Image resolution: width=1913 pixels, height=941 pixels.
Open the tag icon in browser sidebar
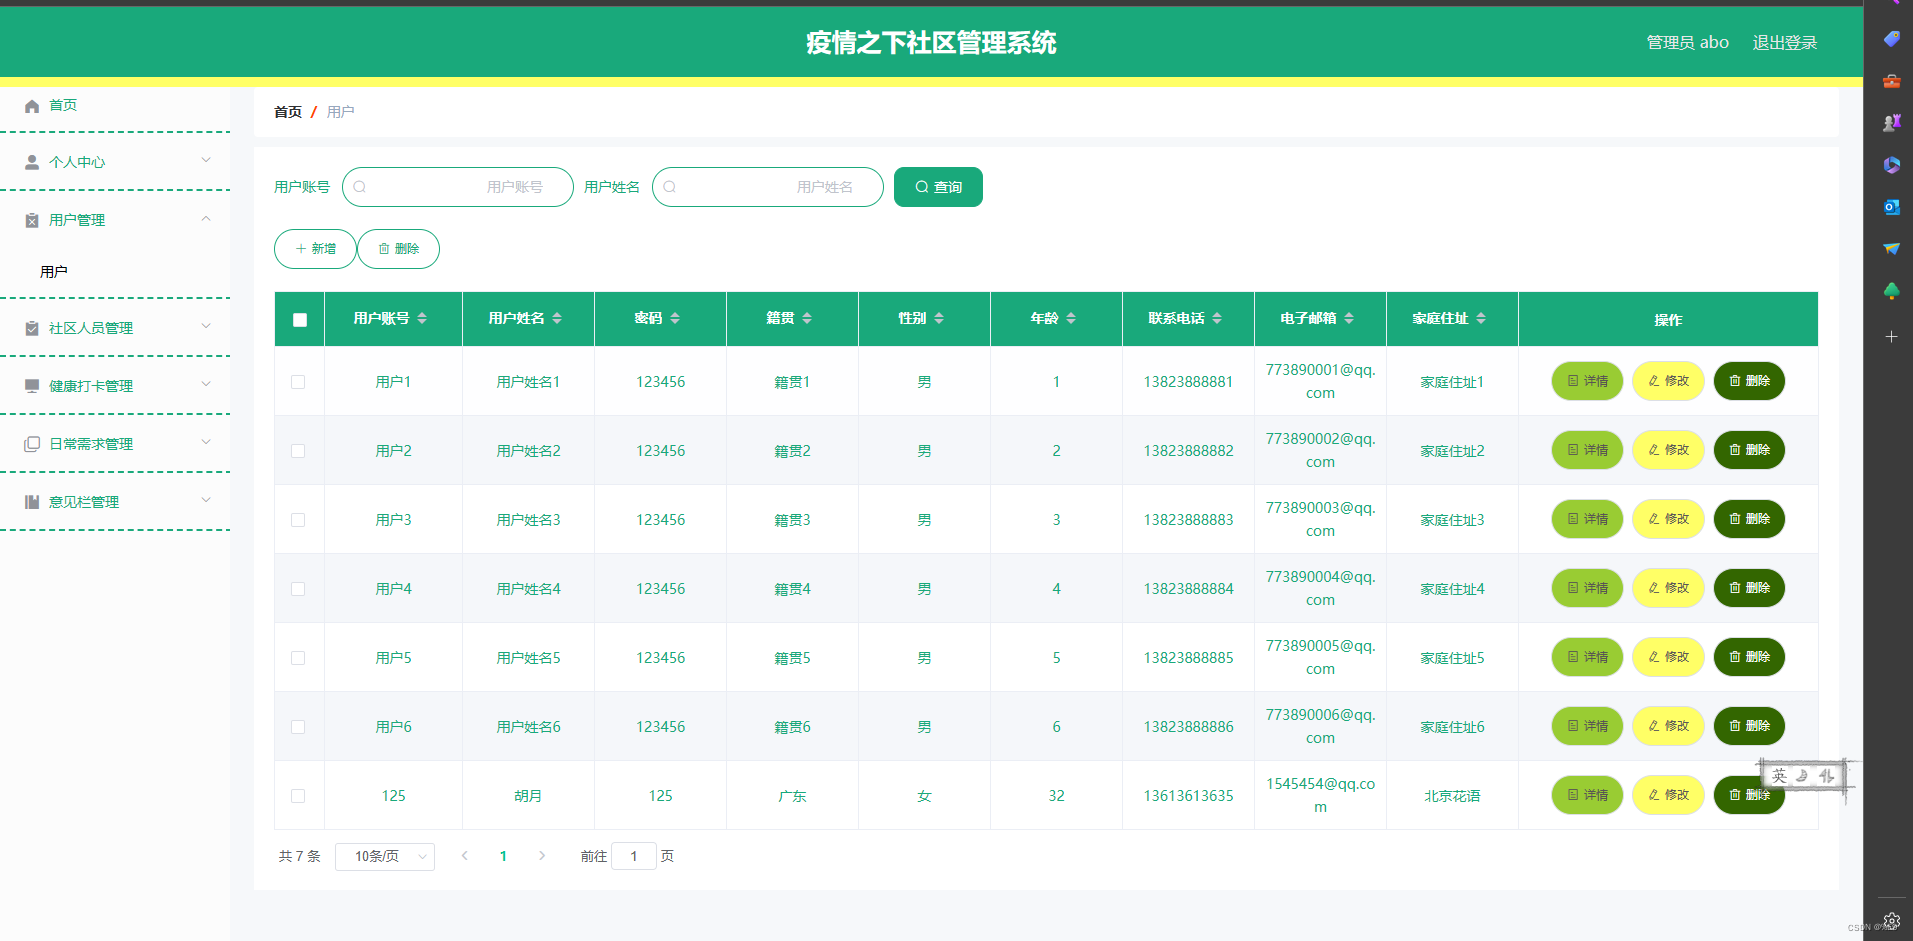point(1891,39)
